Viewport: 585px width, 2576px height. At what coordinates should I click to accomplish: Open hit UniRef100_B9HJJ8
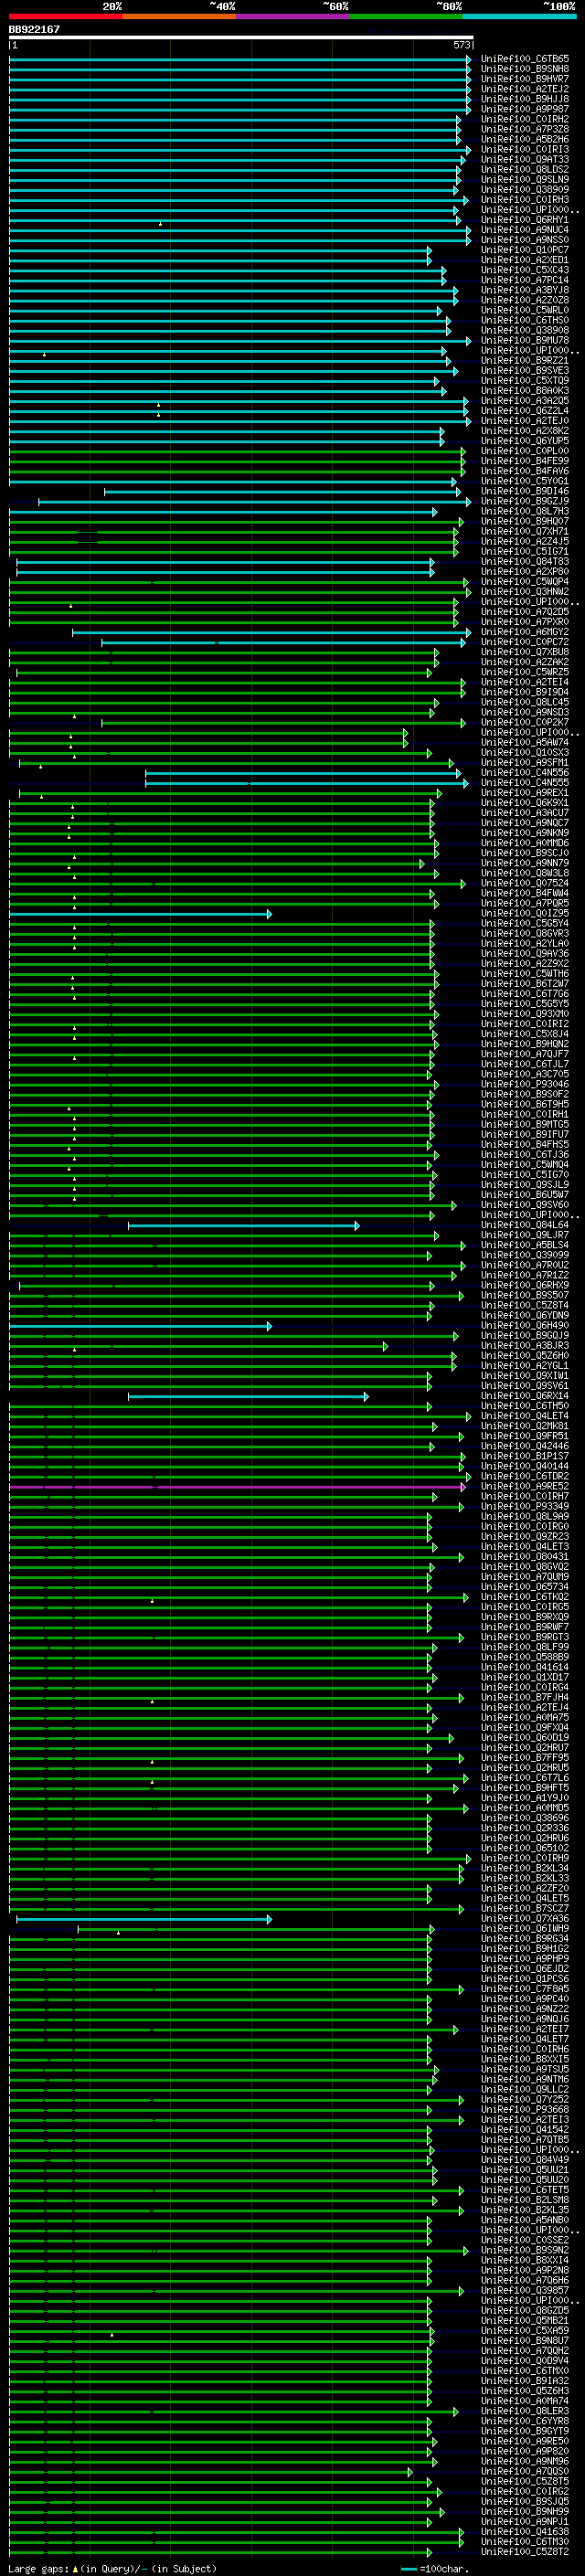click(525, 99)
